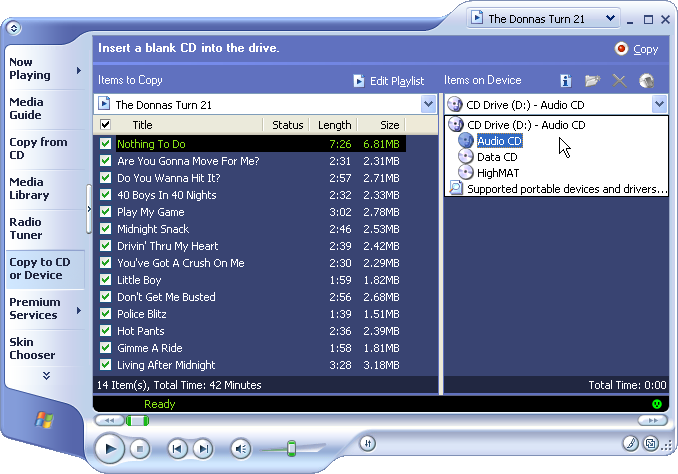Screen dimensions: 678x474
Task: Open title bar playlist dropdown arrow
Action: [610, 18]
